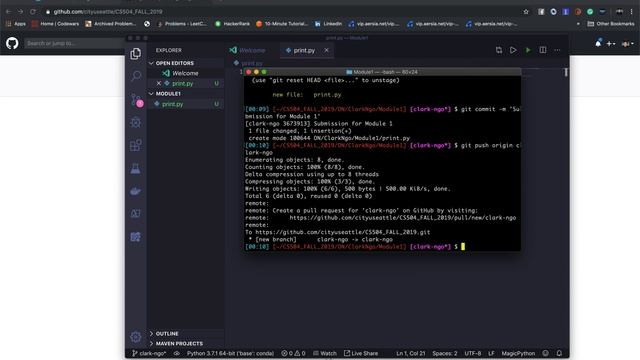
Task: Click the outlined run play icon in editor toolbar
Action: [x=513, y=50]
